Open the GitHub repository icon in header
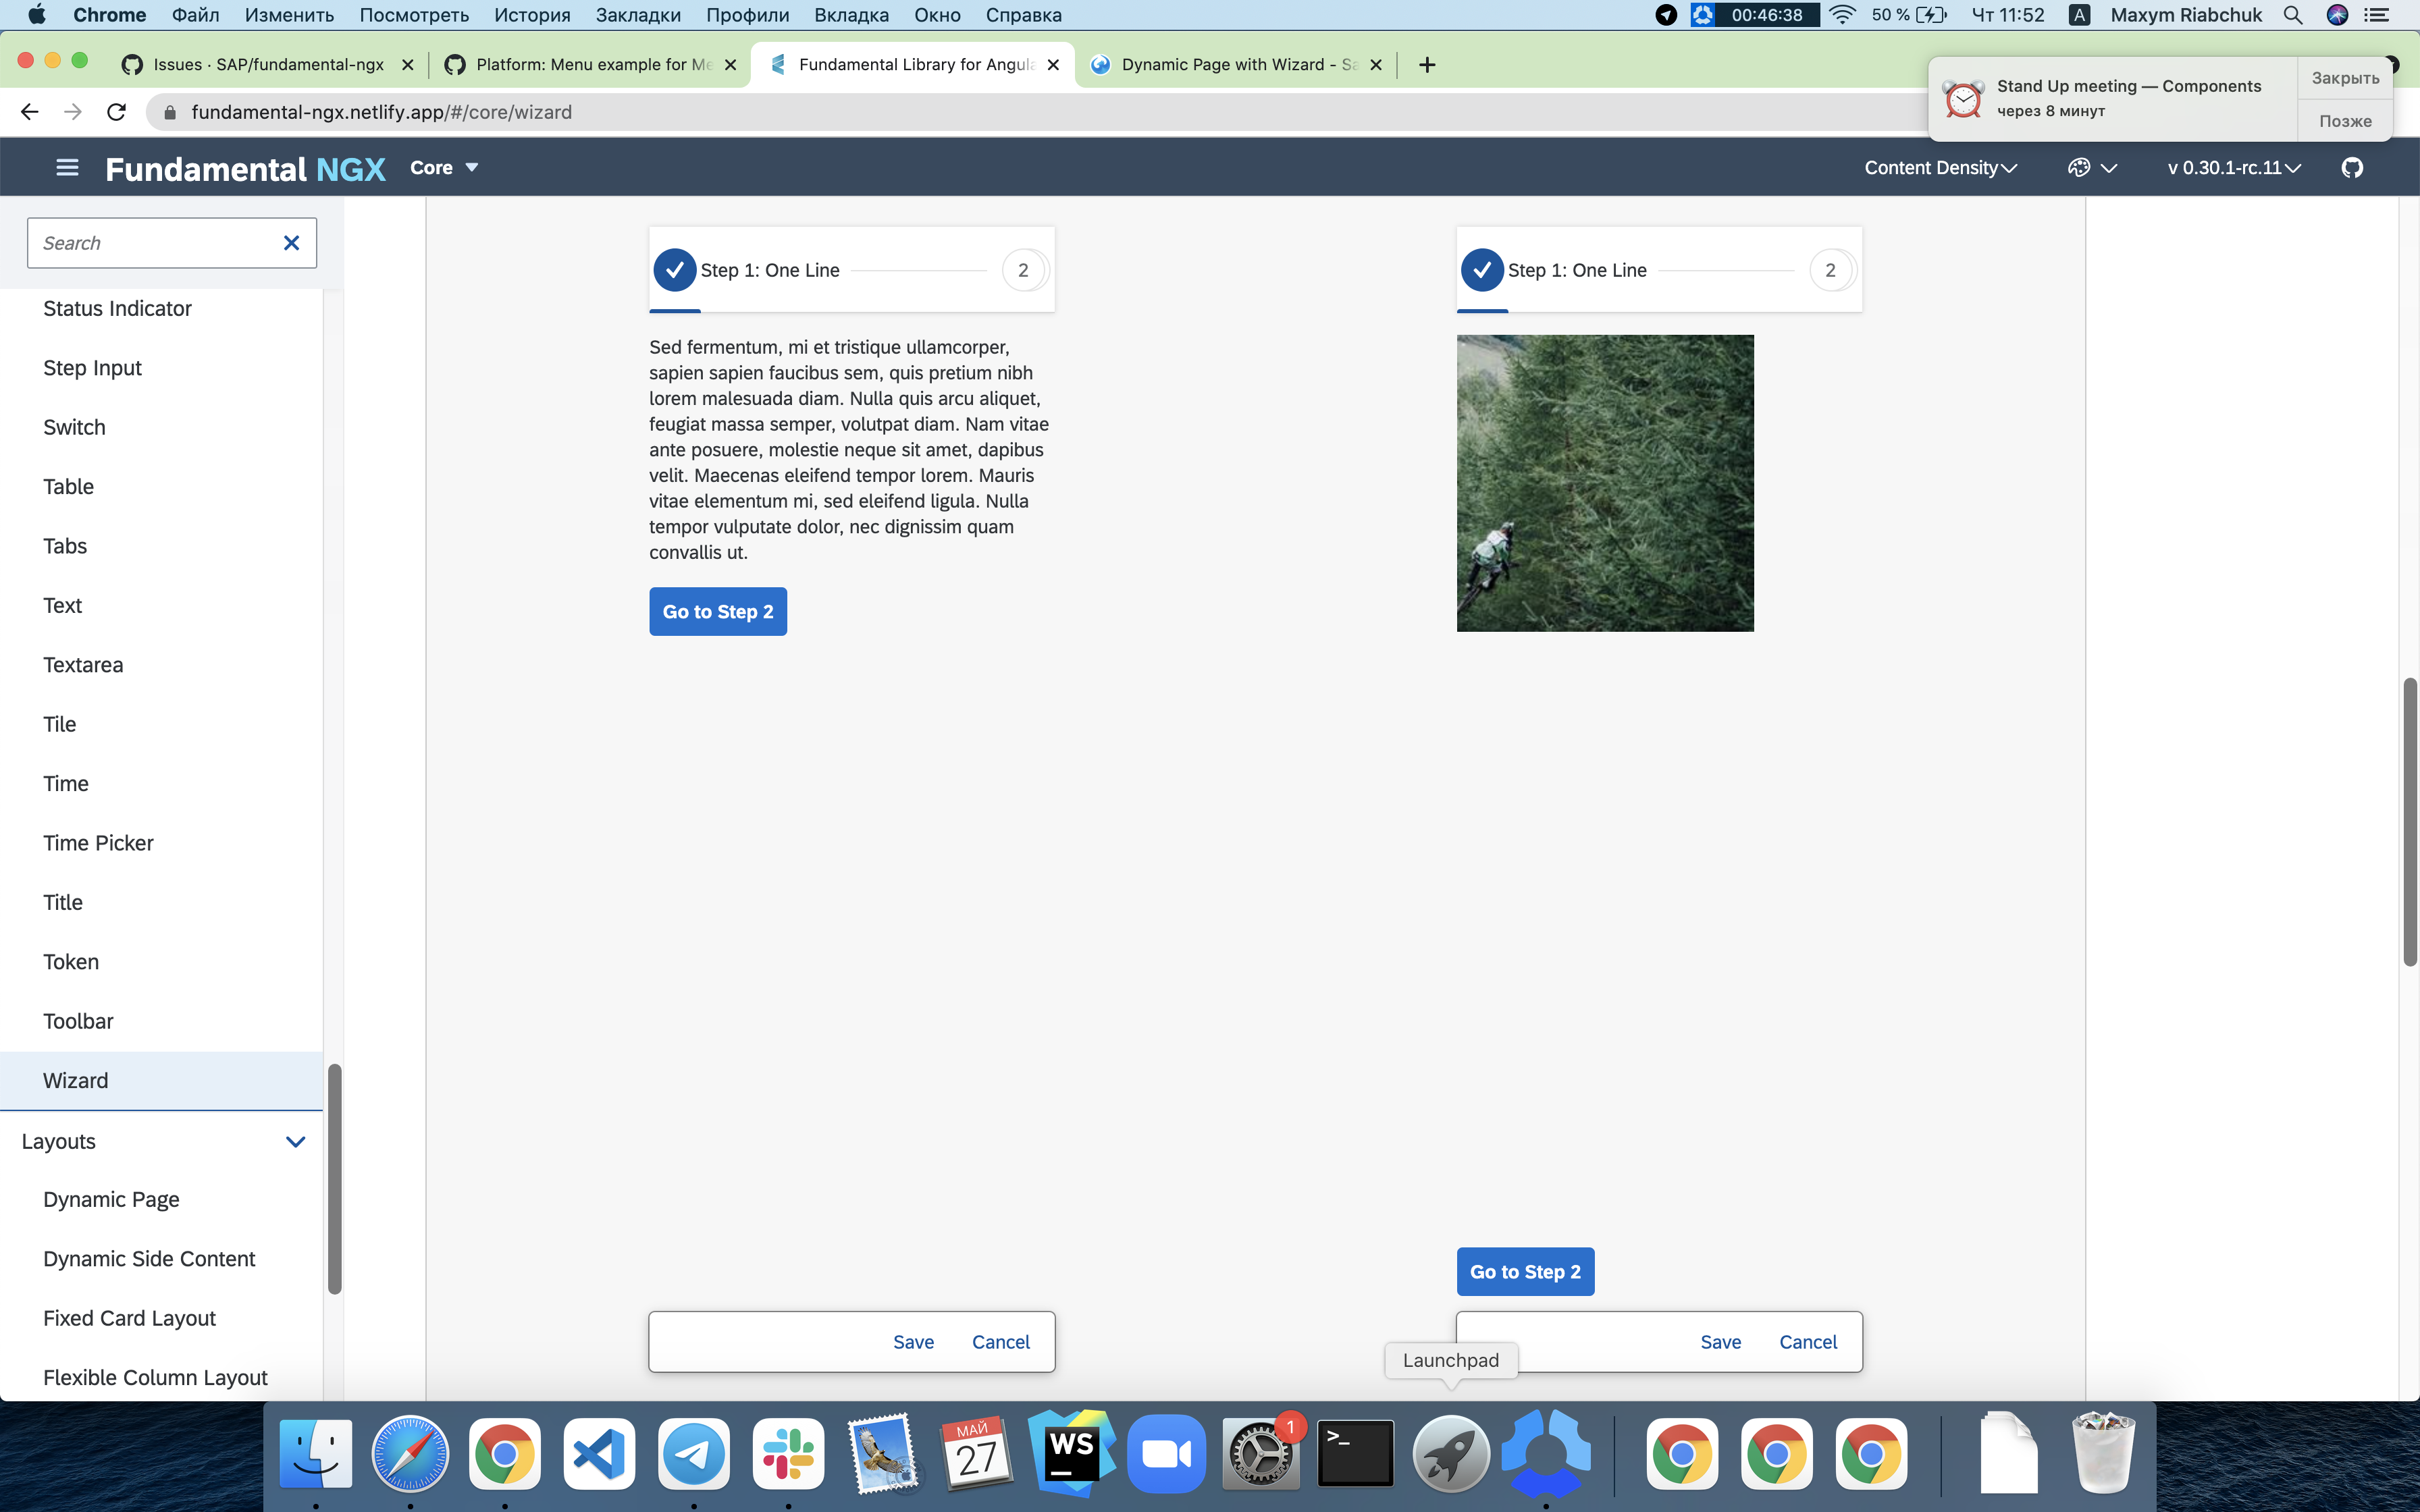 coord(2352,167)
